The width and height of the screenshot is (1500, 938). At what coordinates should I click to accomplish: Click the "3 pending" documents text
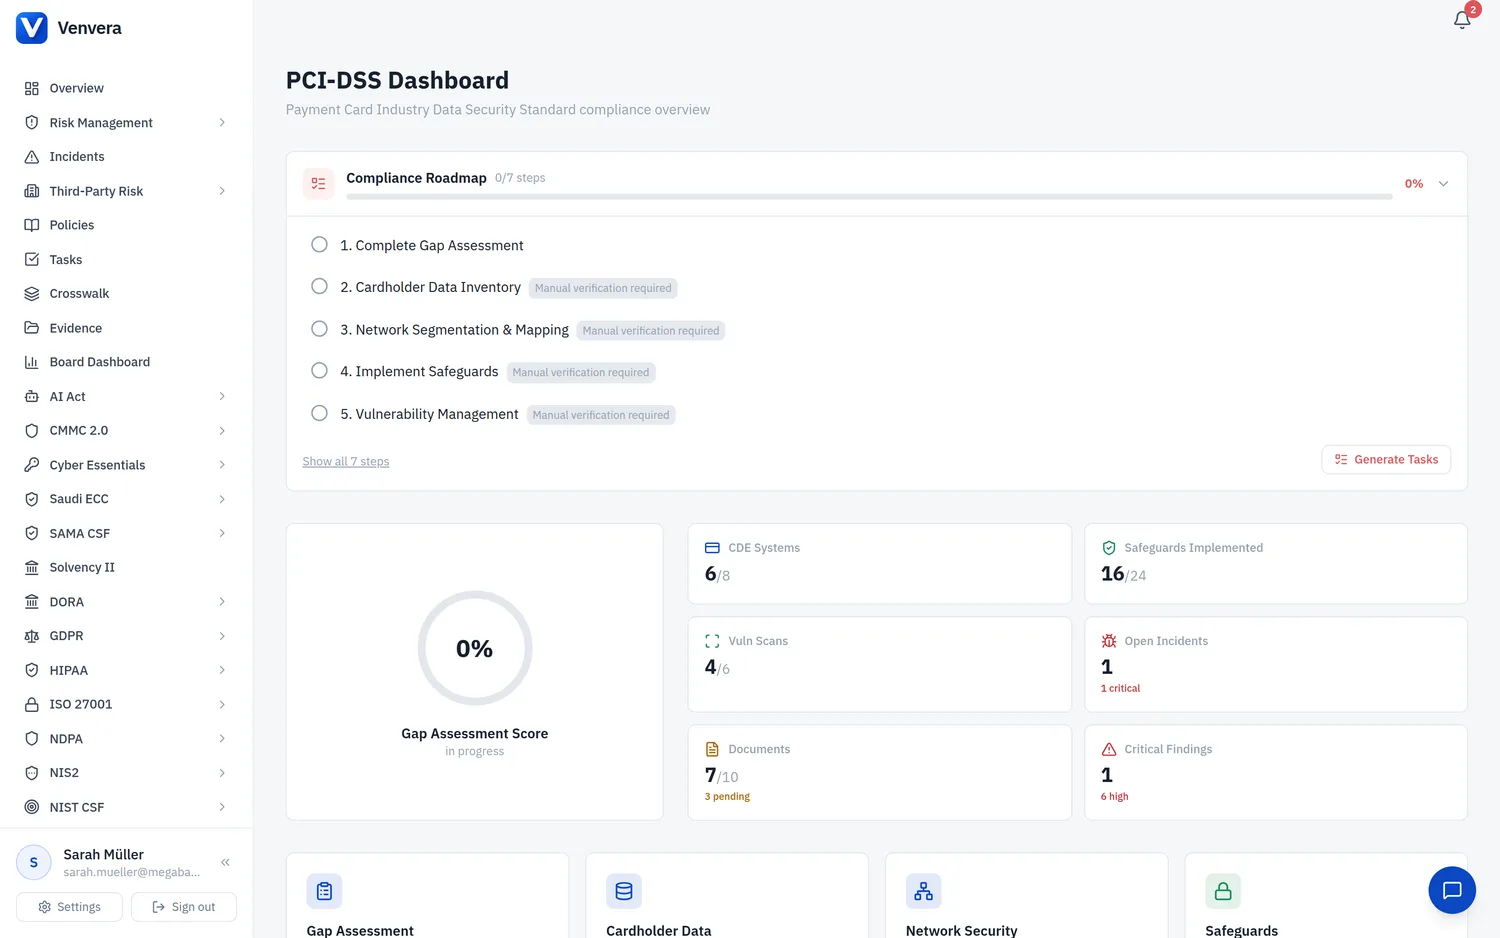point(727,797)
